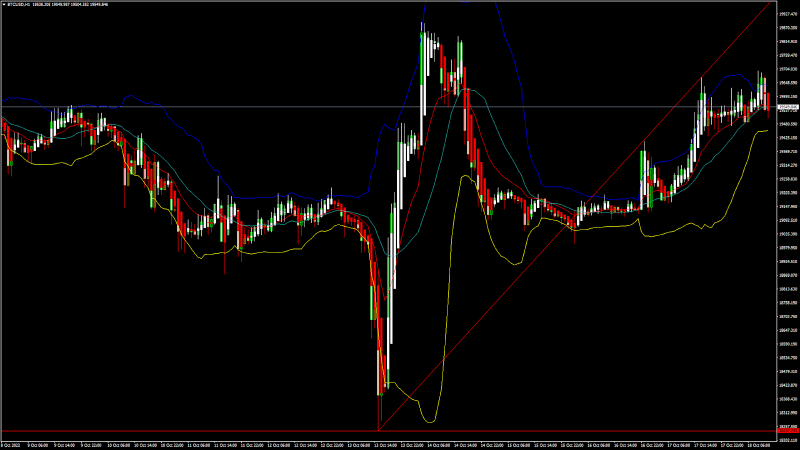Click the '12 Oct 06:00' time axis label
The image size is (800, 450).
click(x=279, y=445)
